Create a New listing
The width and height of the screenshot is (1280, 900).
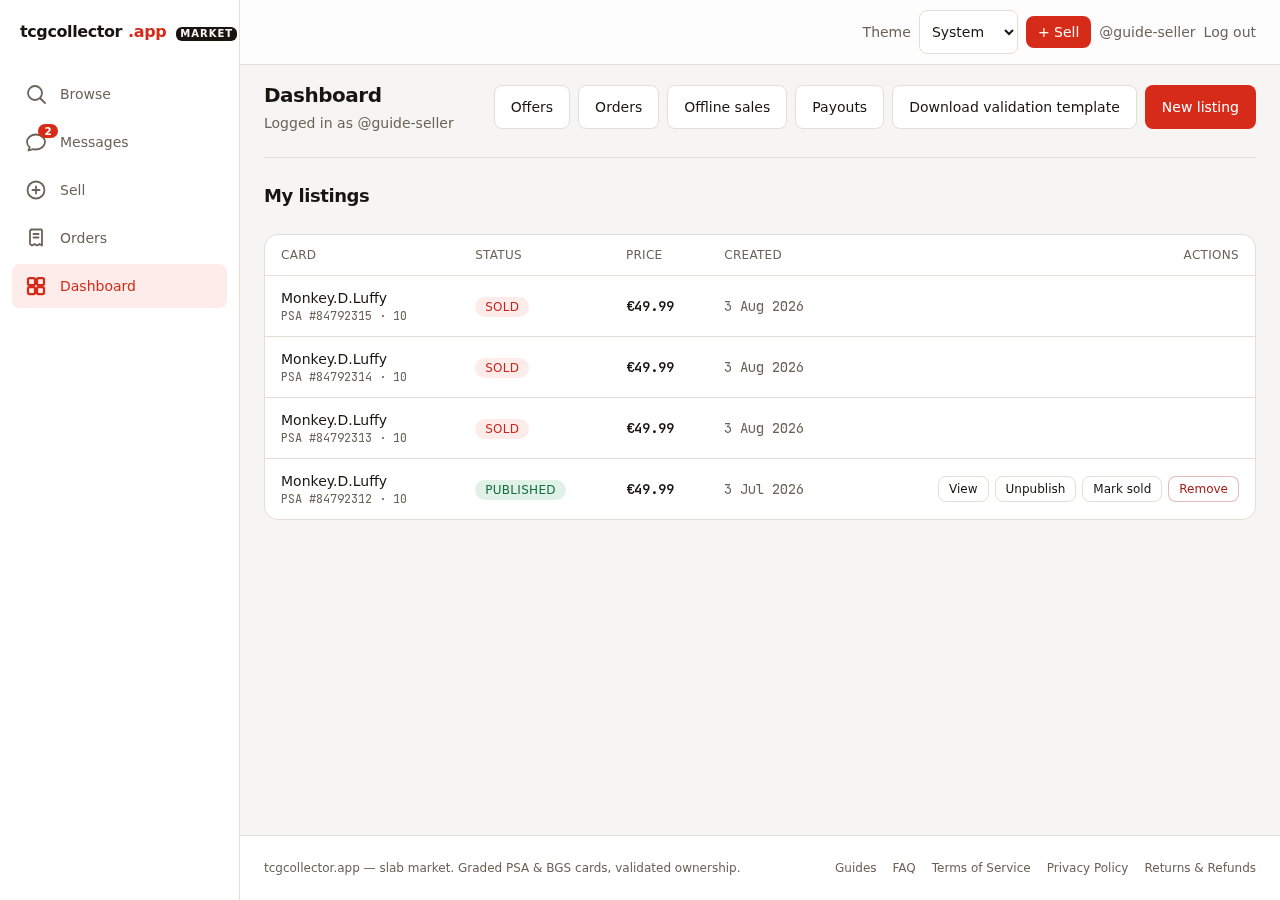click(x=1200, y=107)
